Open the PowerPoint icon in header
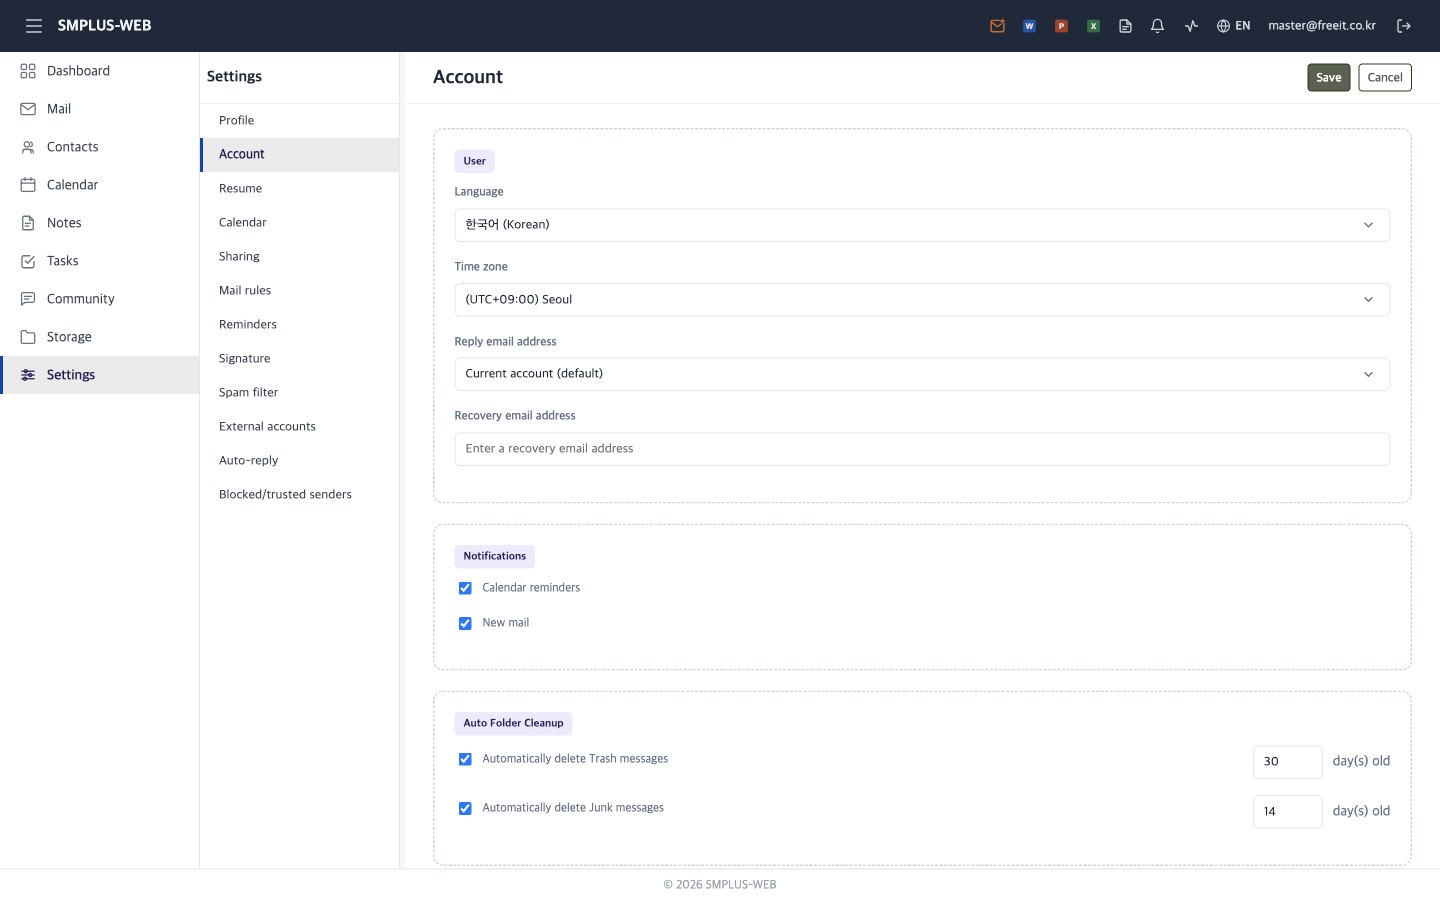This screenshot has height=900, width=1440. [1061, 26]
